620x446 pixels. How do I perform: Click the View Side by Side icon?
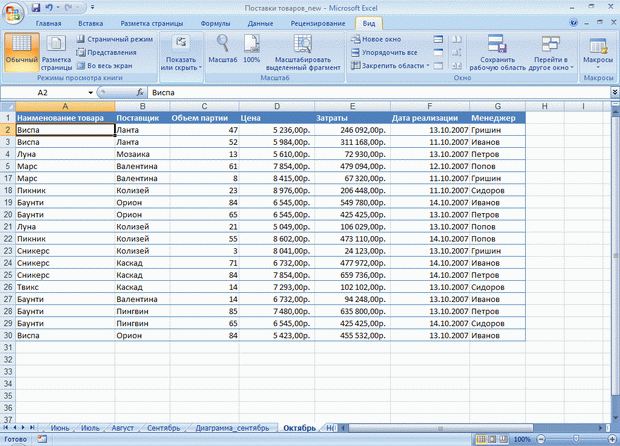[x=457, y=39]
